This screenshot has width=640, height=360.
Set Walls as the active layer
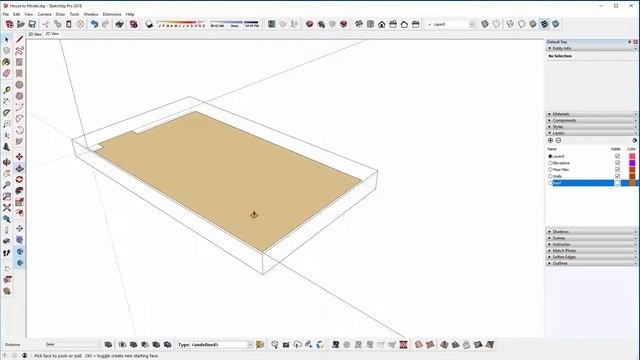(550, 176)
